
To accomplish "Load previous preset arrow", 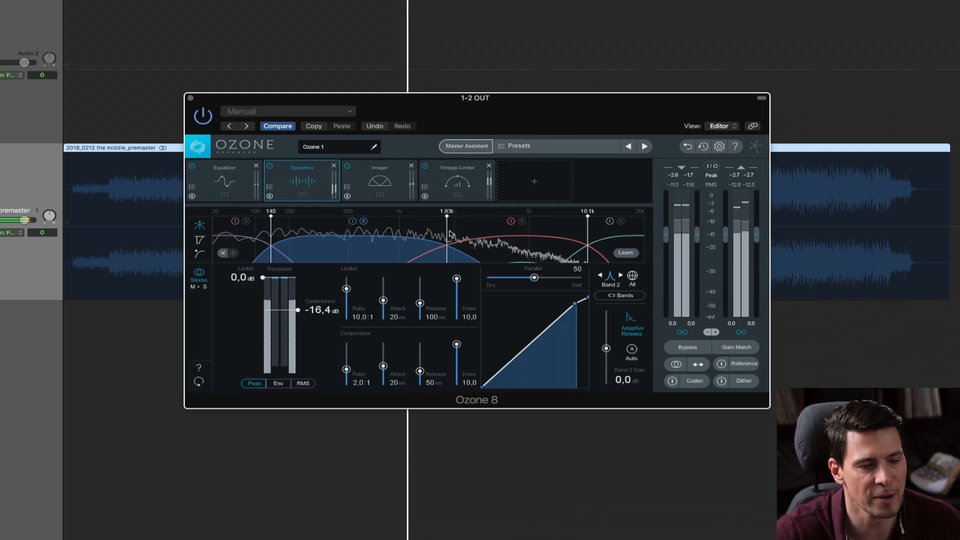I will [628, 146].
